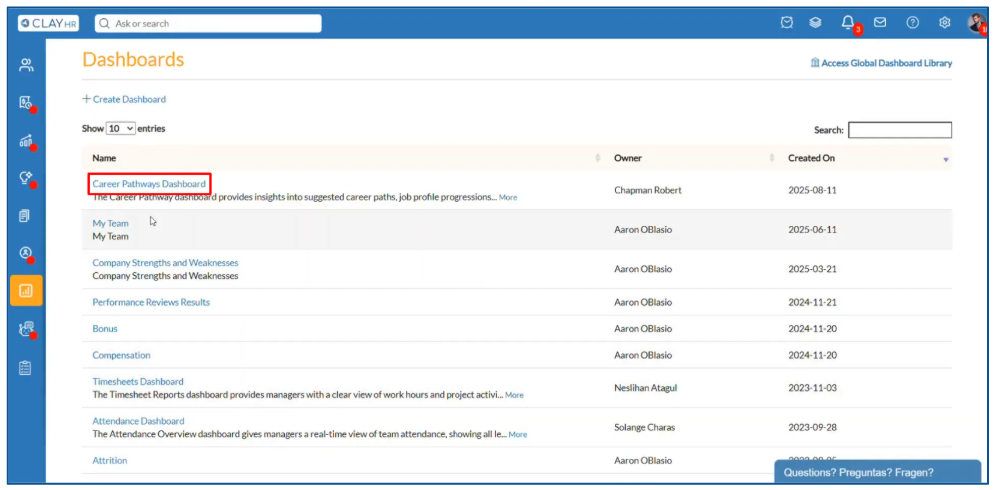Screen dimensions: 995x490
Task: Select the highlighted dashboards chart sidebar icon
Action: click(x=26, y=291)
